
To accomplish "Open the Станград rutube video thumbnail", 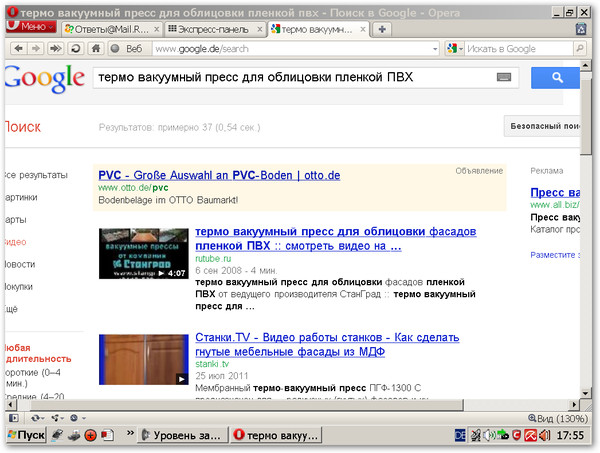I will tap(143, 253).
